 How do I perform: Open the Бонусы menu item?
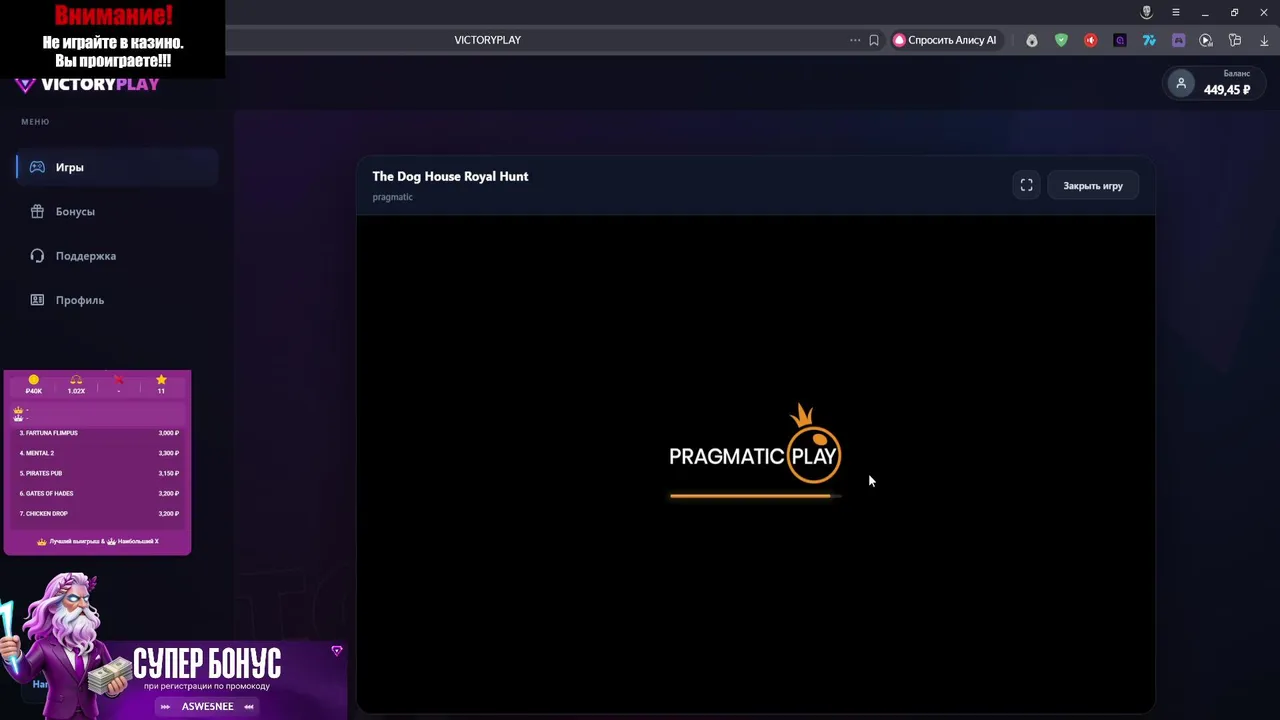coord(117,211)
